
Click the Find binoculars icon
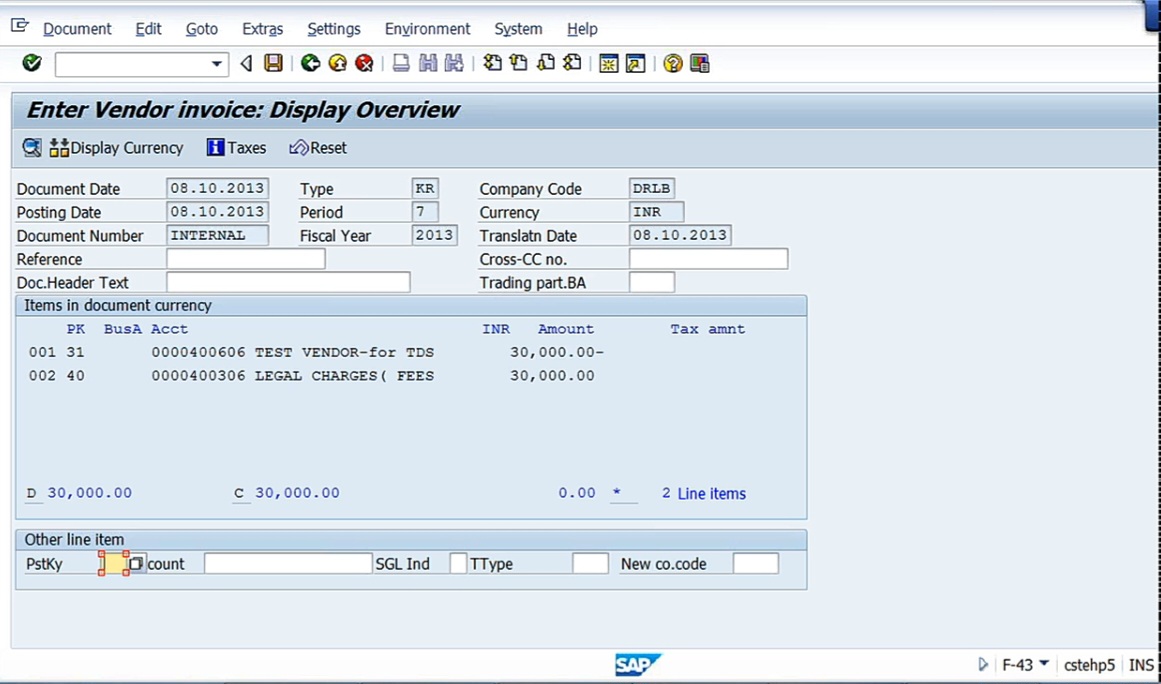tap(428, 63)
